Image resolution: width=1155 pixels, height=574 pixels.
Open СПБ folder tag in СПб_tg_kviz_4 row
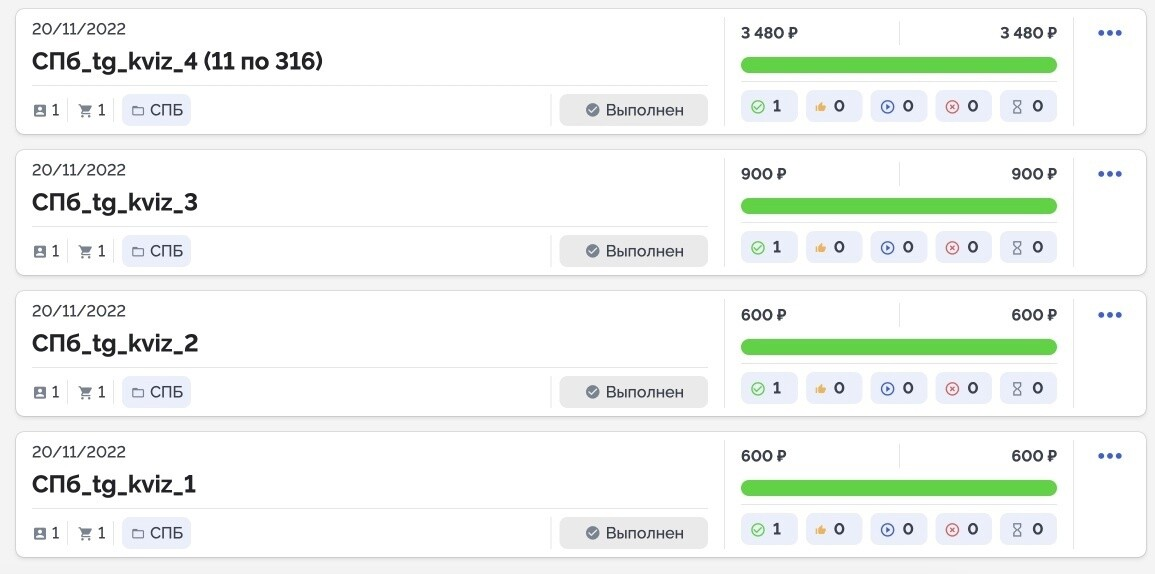156,111
